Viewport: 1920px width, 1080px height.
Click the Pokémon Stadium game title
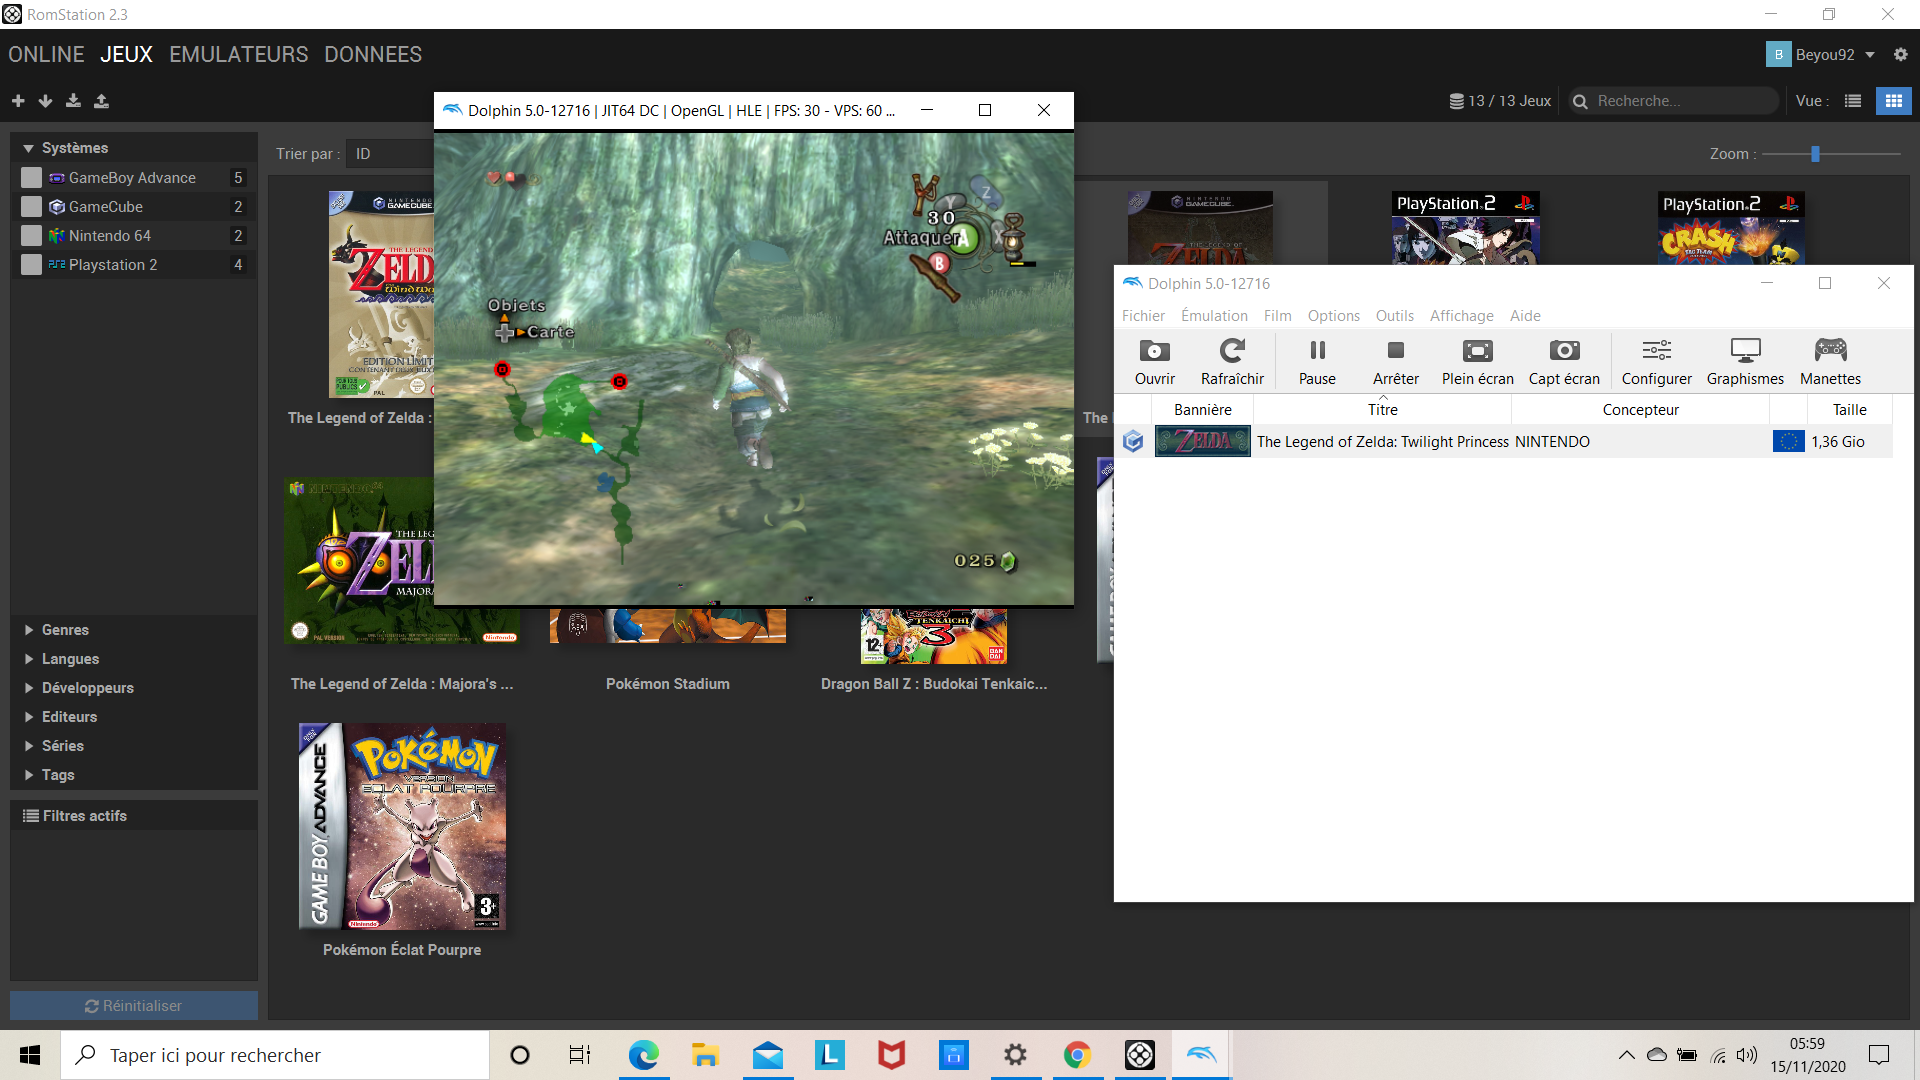[667, 684]
